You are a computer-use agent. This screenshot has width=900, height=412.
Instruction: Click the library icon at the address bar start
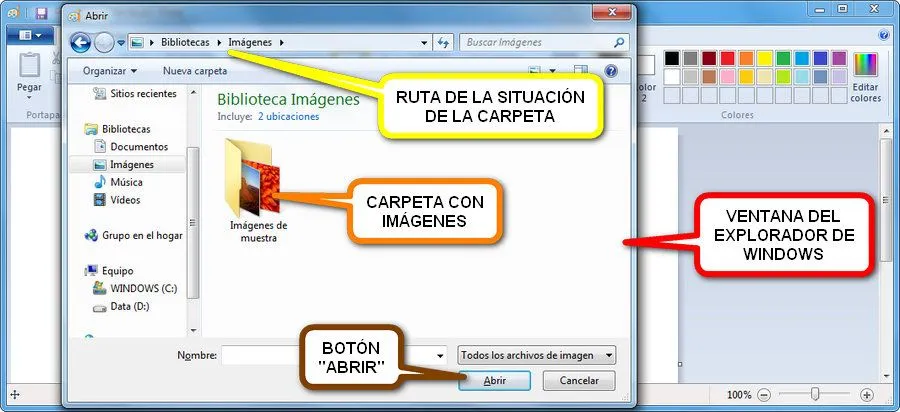[x=137, y=42]
